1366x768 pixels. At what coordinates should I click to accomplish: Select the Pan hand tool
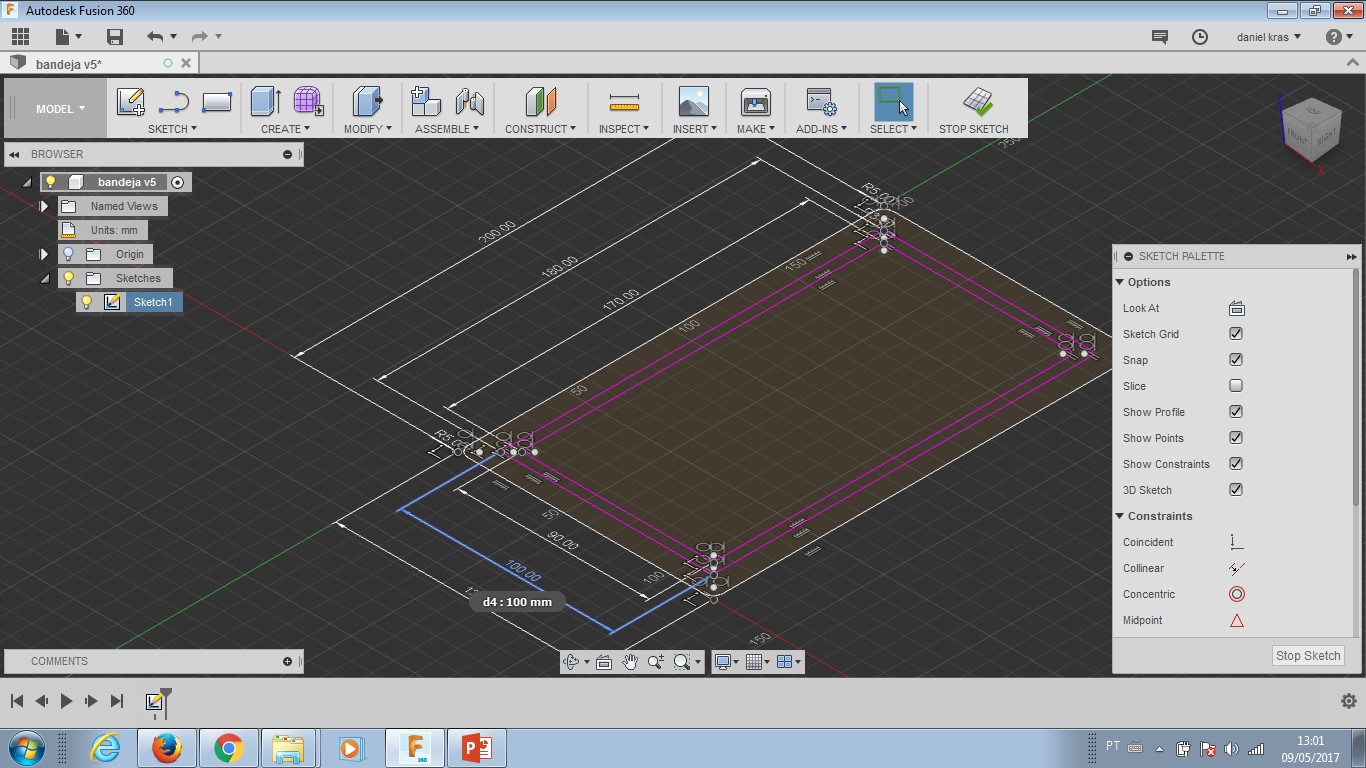click(x=630, y=662)
